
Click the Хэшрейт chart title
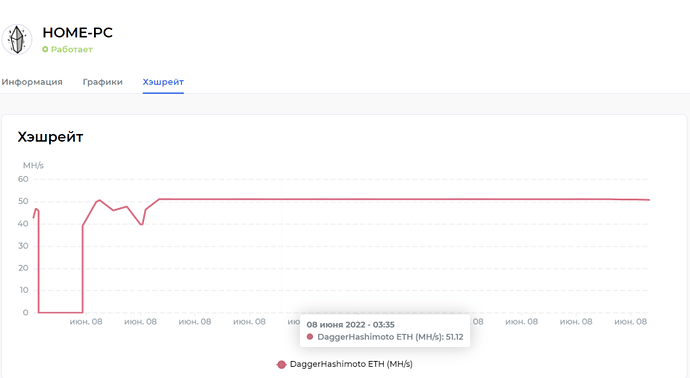point(50,137)
